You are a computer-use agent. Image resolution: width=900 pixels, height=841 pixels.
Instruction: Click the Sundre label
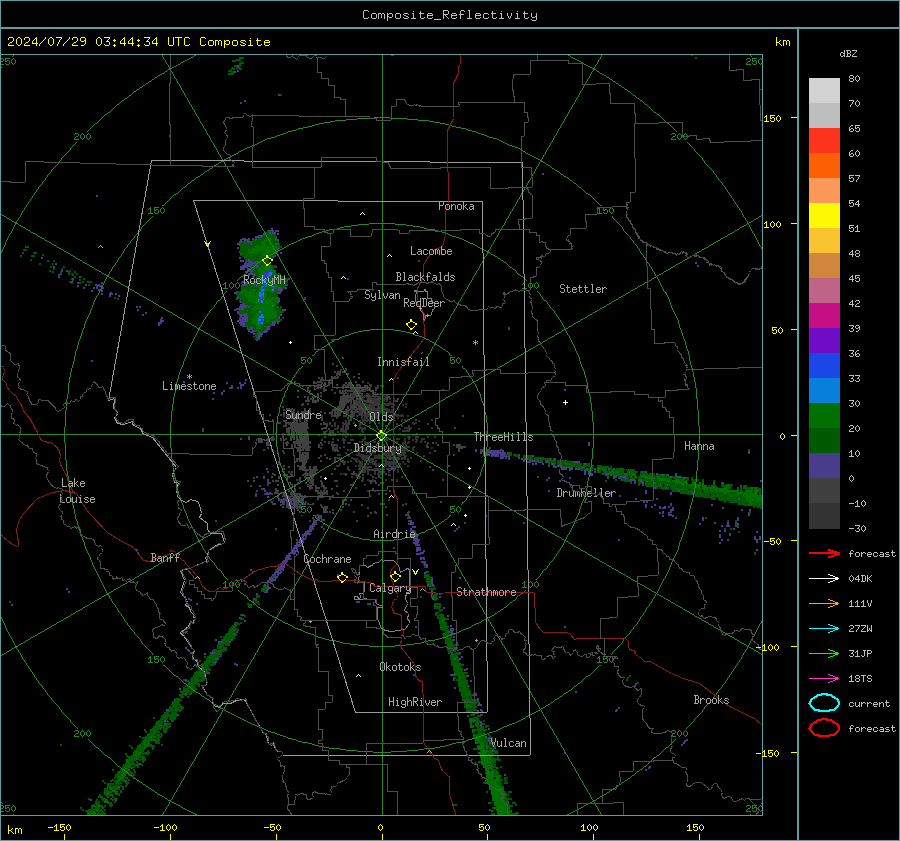[304, 414]
